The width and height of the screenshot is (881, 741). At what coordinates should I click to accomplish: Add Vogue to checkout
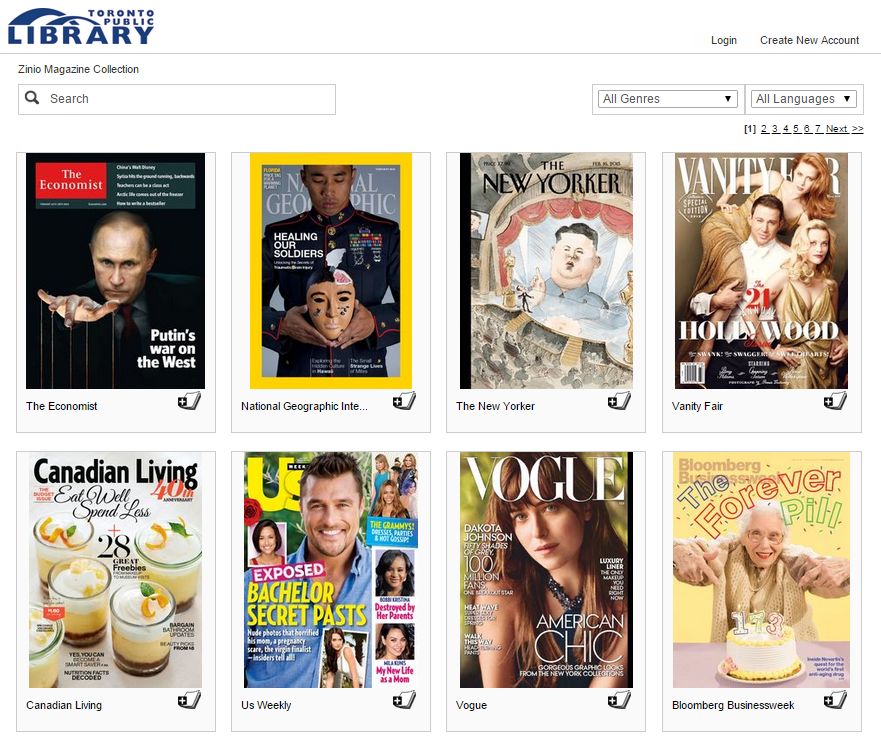click(x=620, y=699)
